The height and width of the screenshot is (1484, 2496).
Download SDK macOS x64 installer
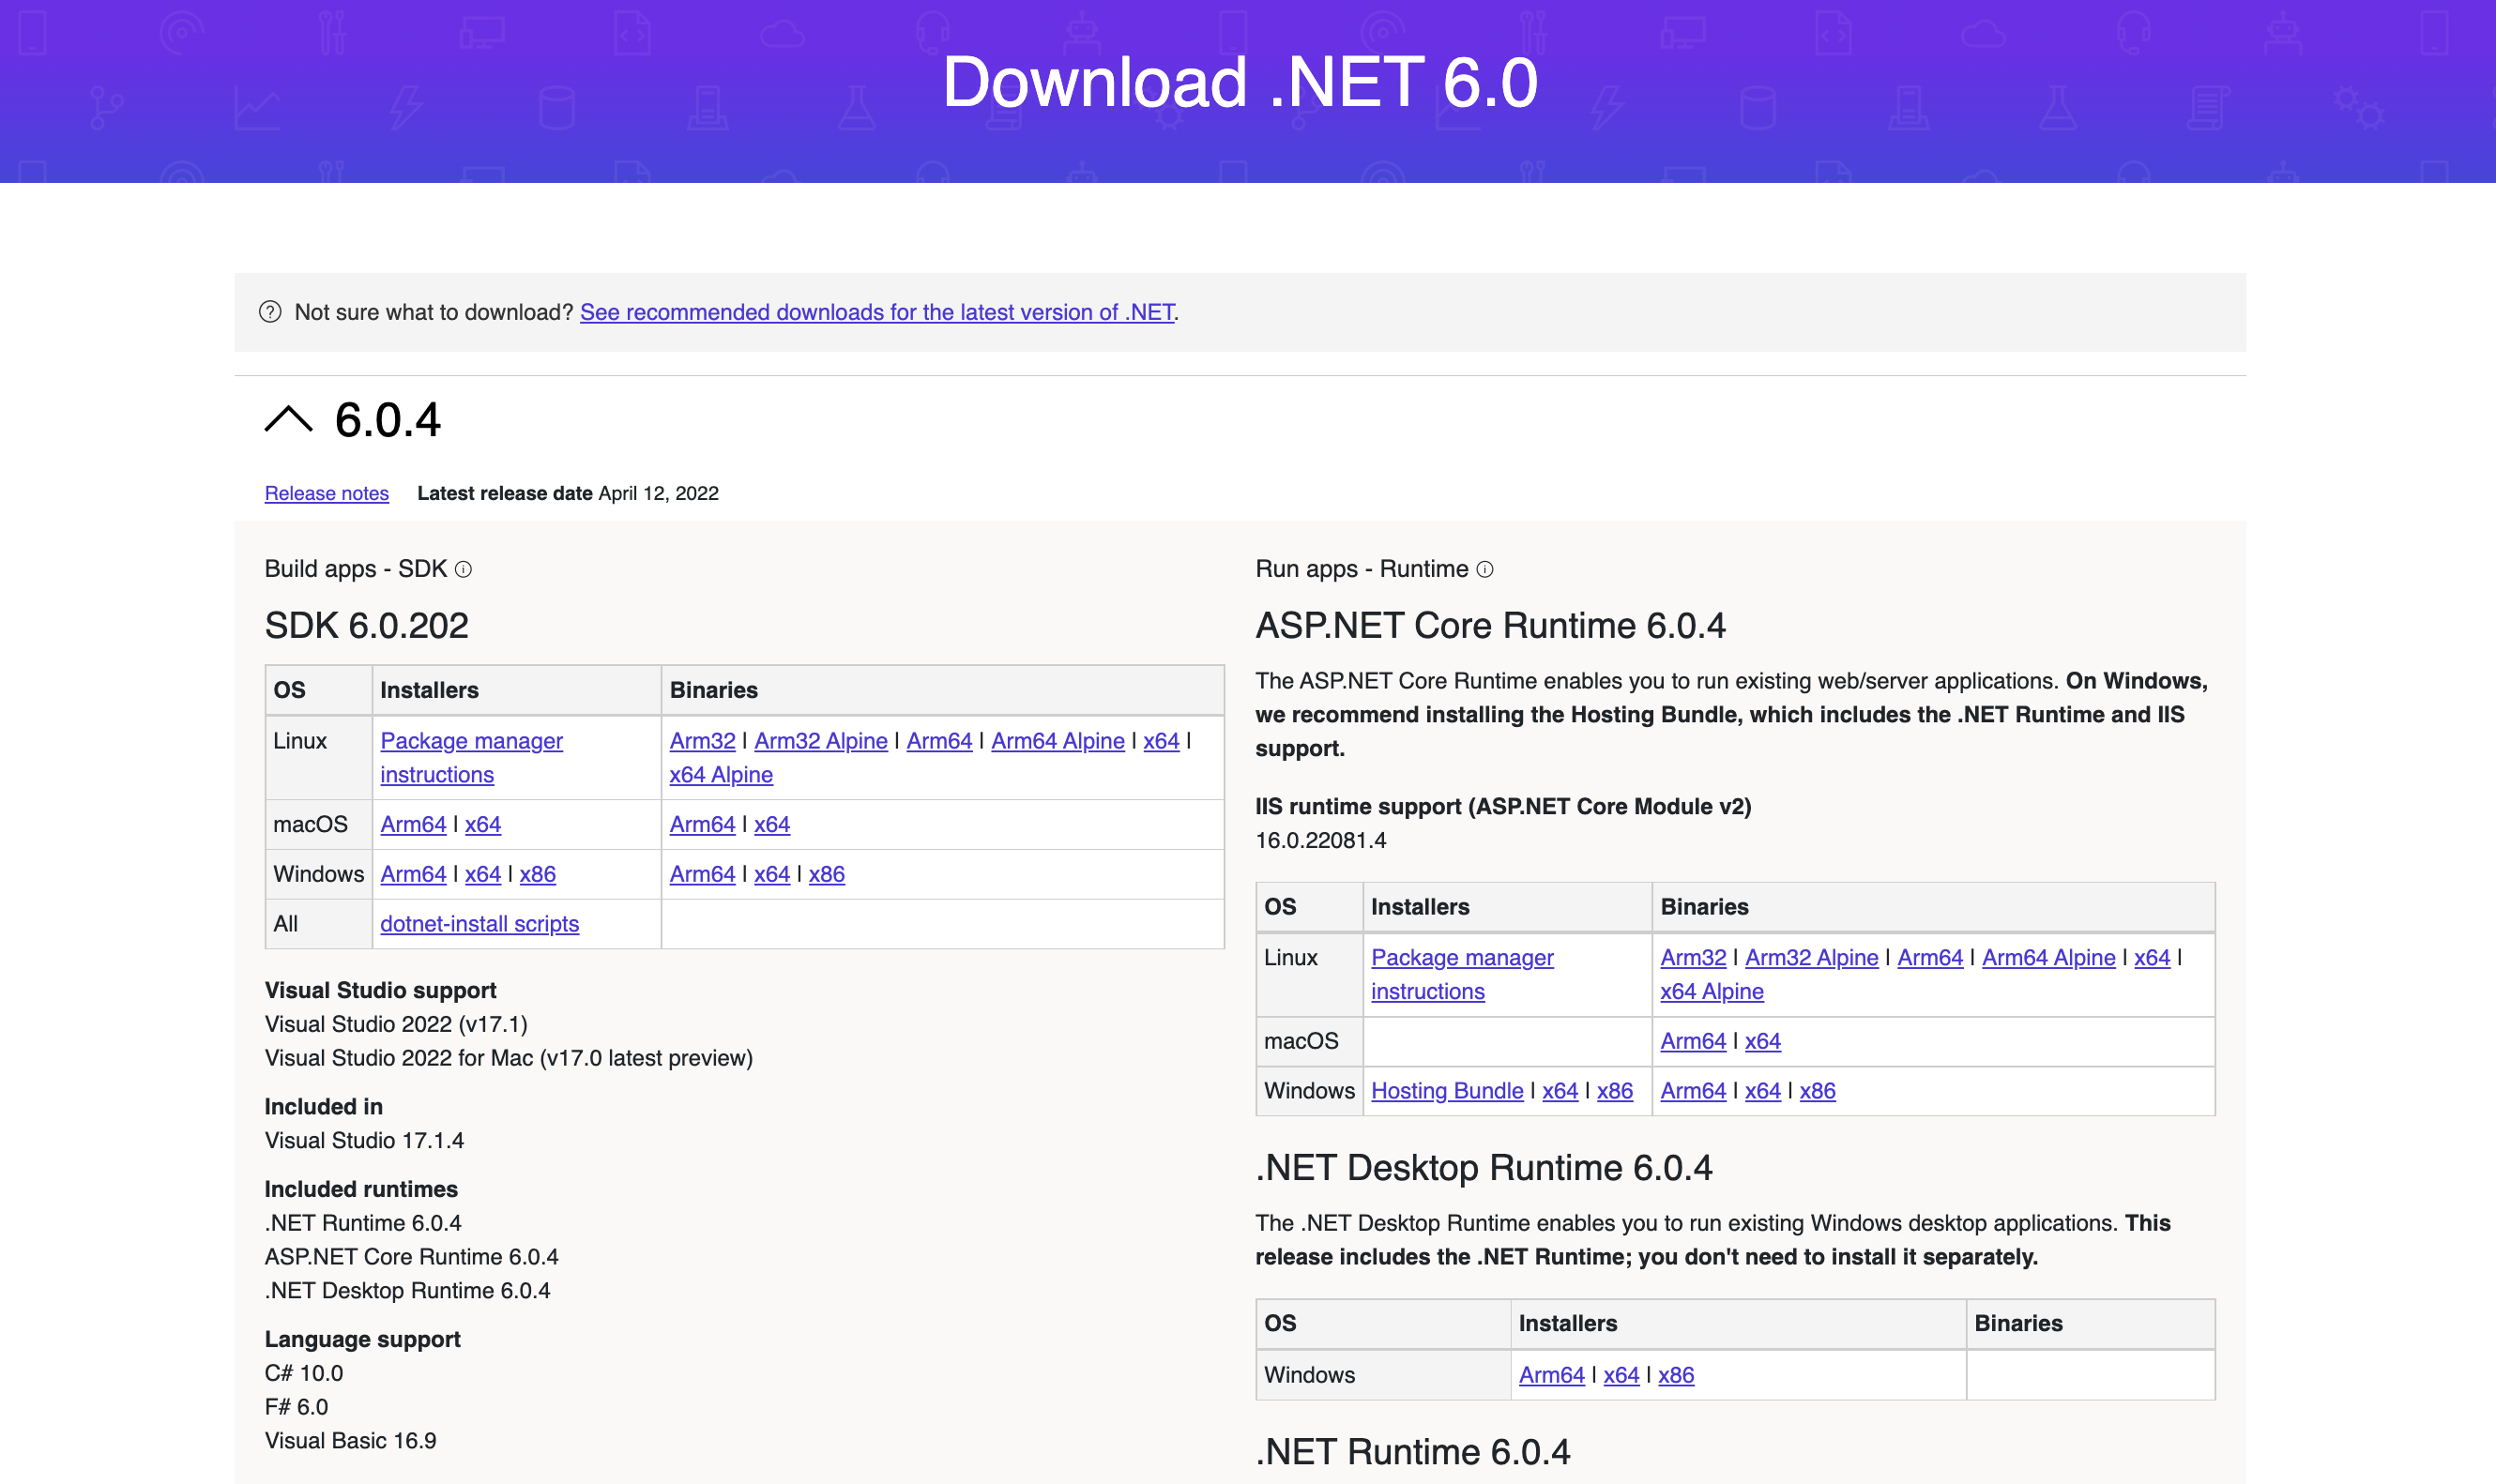coord(483,824)
